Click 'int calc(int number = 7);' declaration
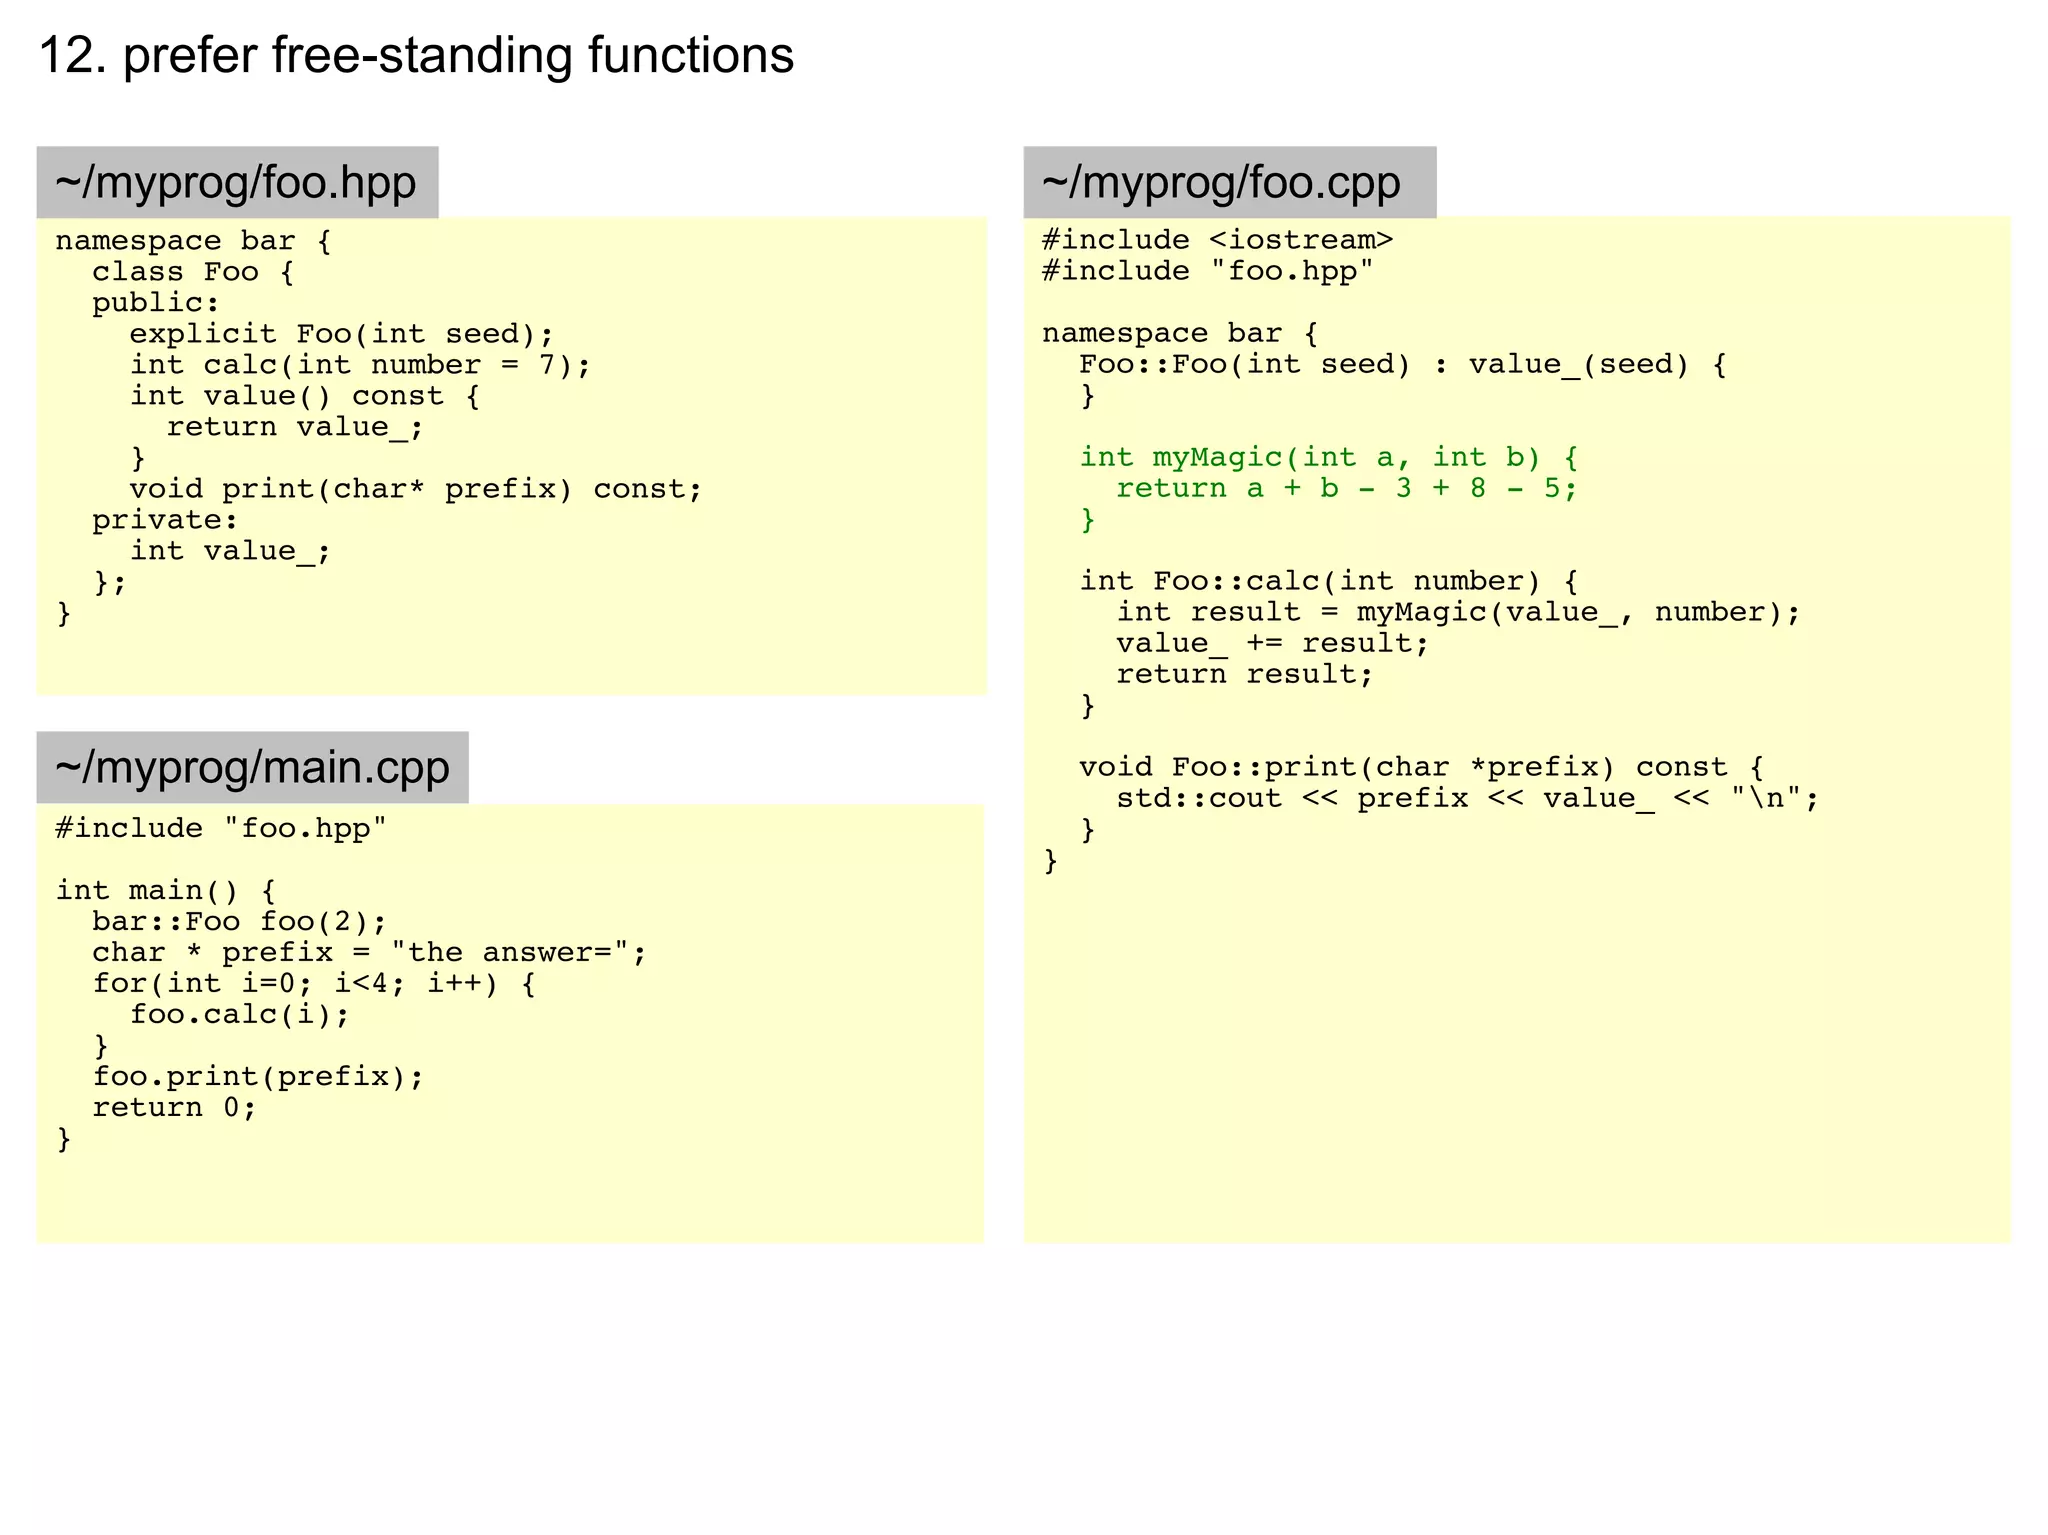The height and width of the screenshot is (1535, 2048). tap(360, 365)
